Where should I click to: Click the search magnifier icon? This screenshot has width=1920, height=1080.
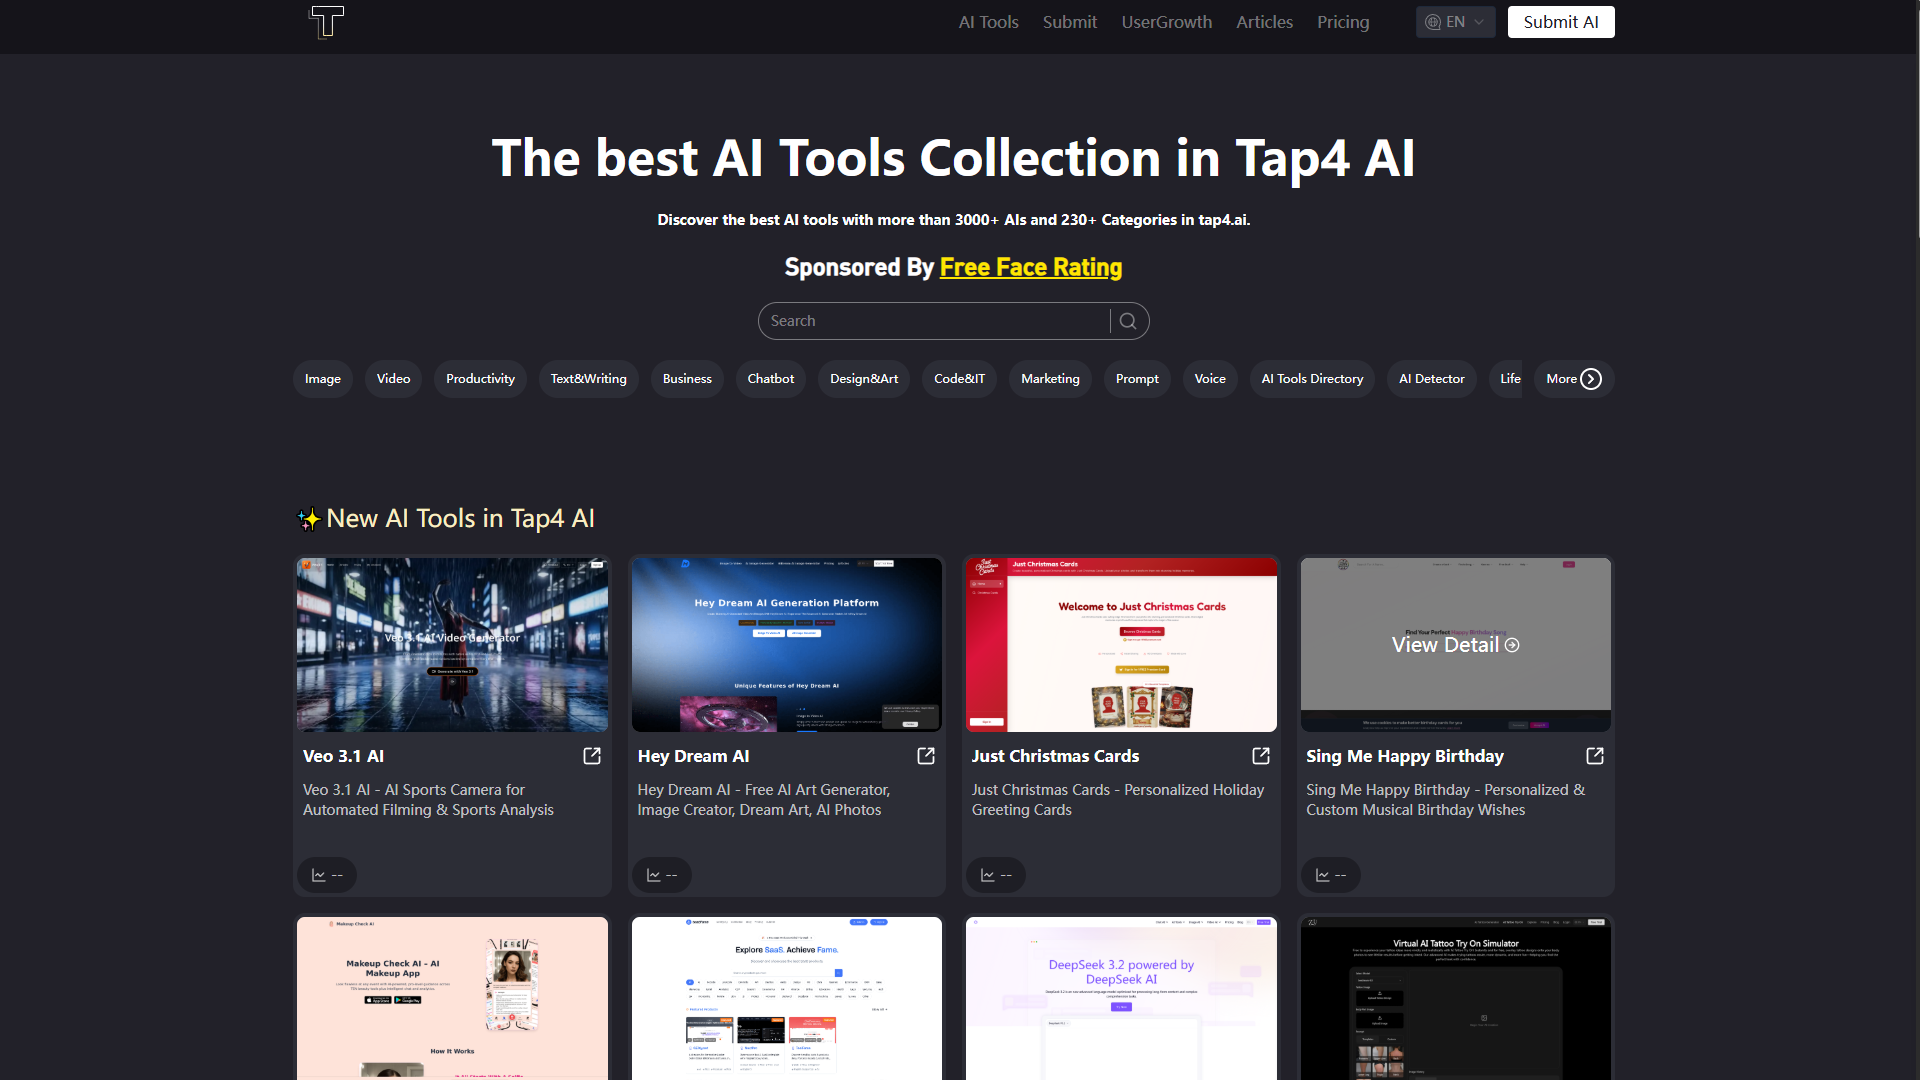click(1129, 321)
